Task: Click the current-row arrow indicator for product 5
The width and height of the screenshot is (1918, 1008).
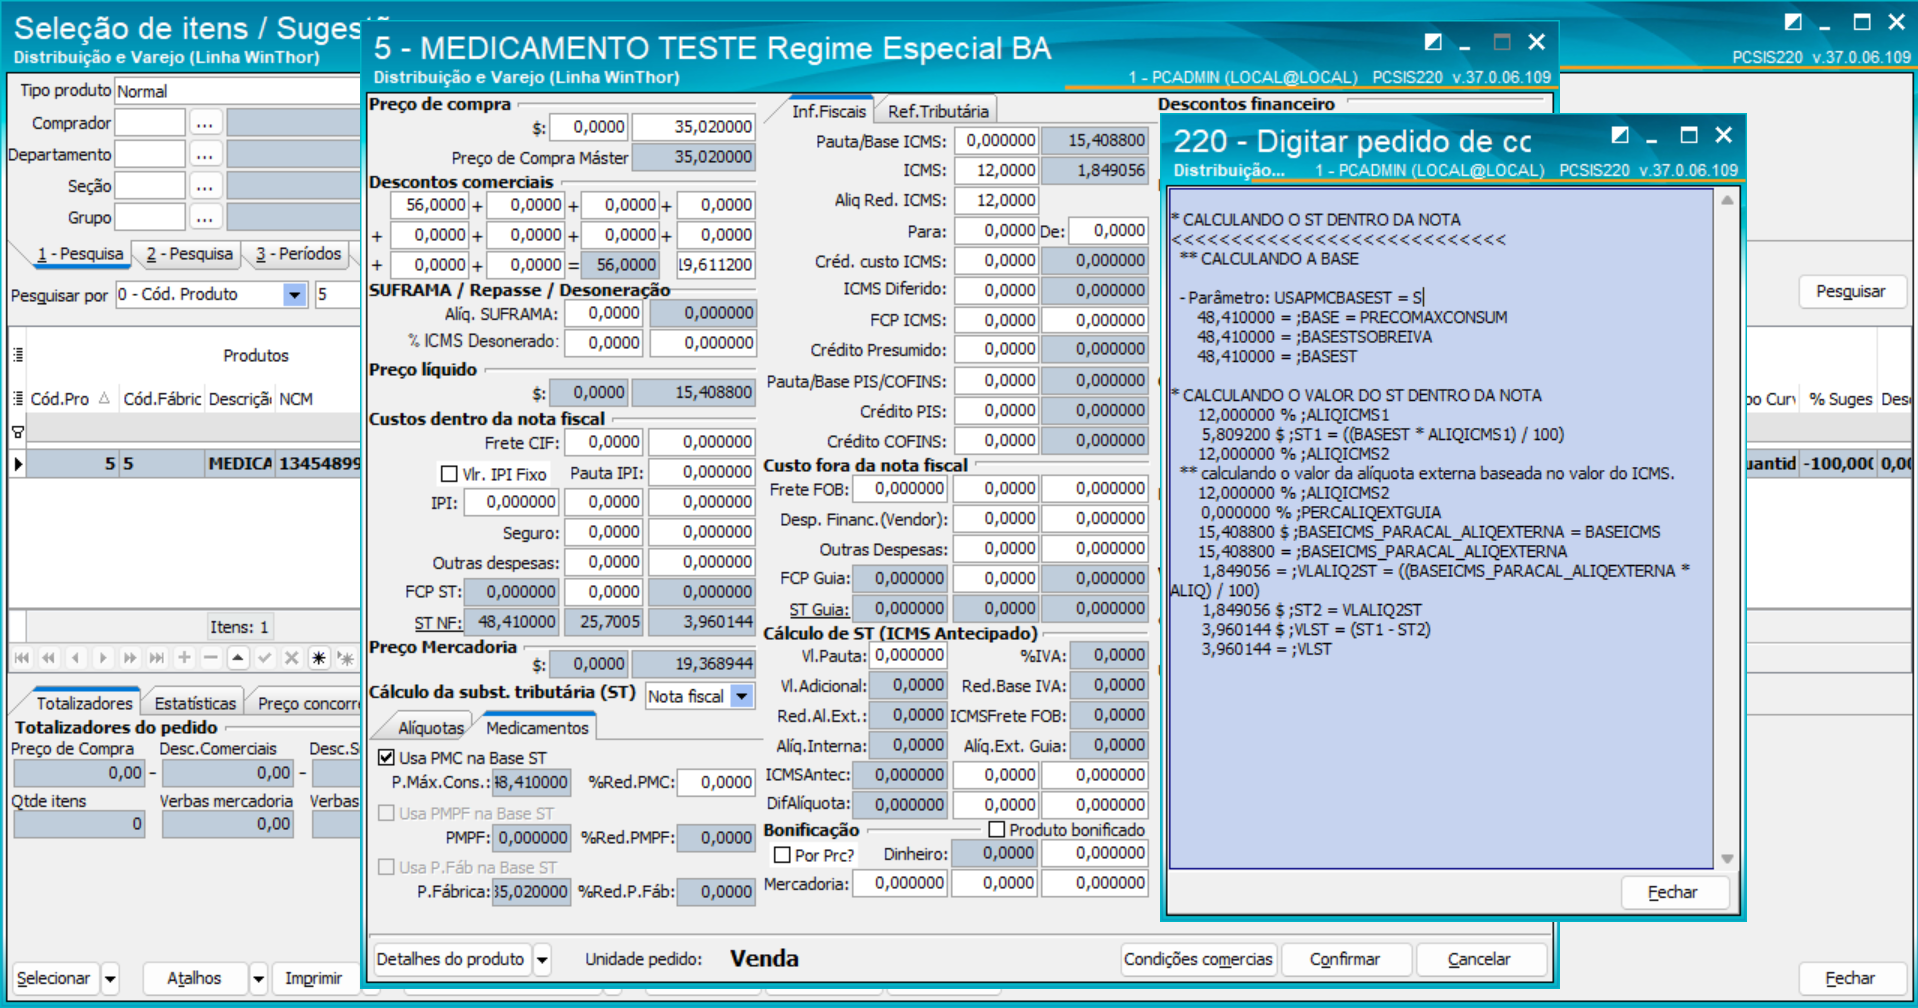Action: pos(18,464)
